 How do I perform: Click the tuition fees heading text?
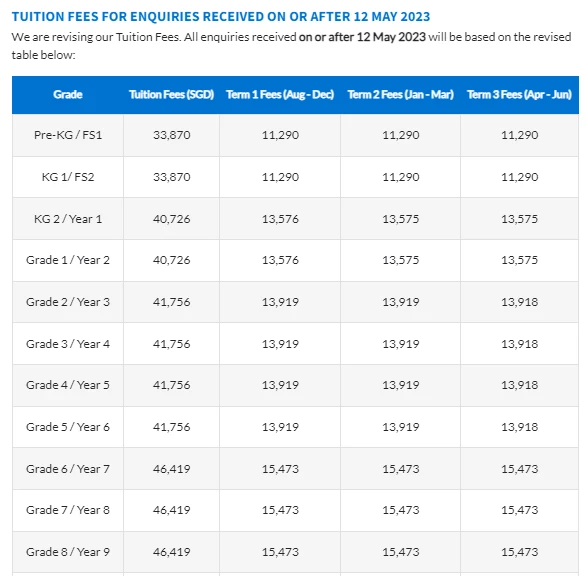click(221, 17)
